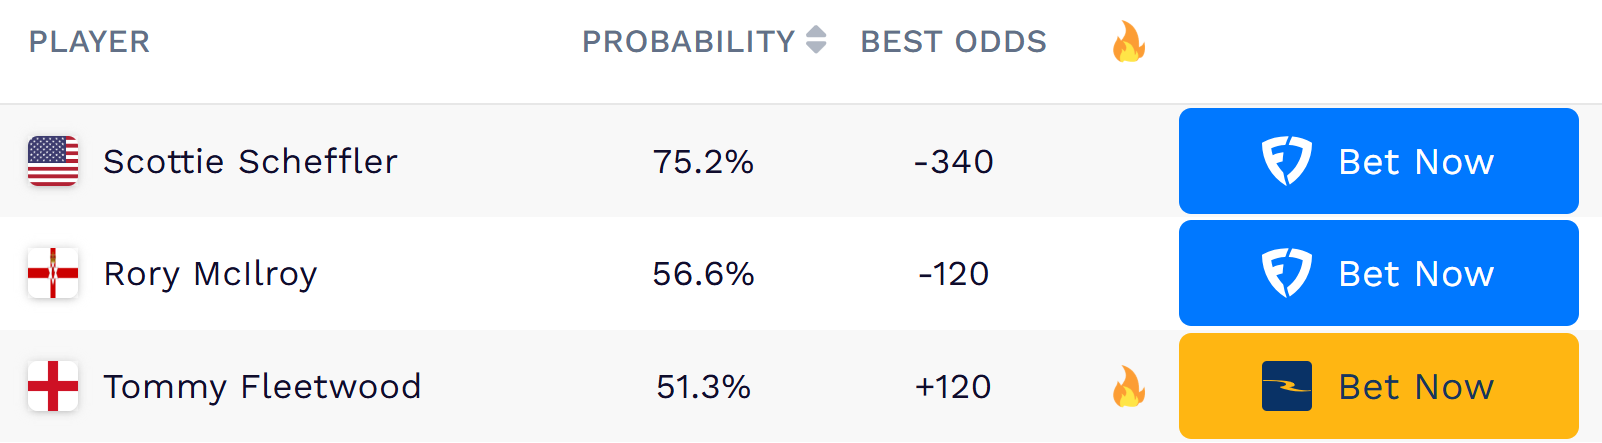Click FanDuel shield logo in McIlroy's button
Viewport: 1602px width, 443px height.
pos(1286,273)
